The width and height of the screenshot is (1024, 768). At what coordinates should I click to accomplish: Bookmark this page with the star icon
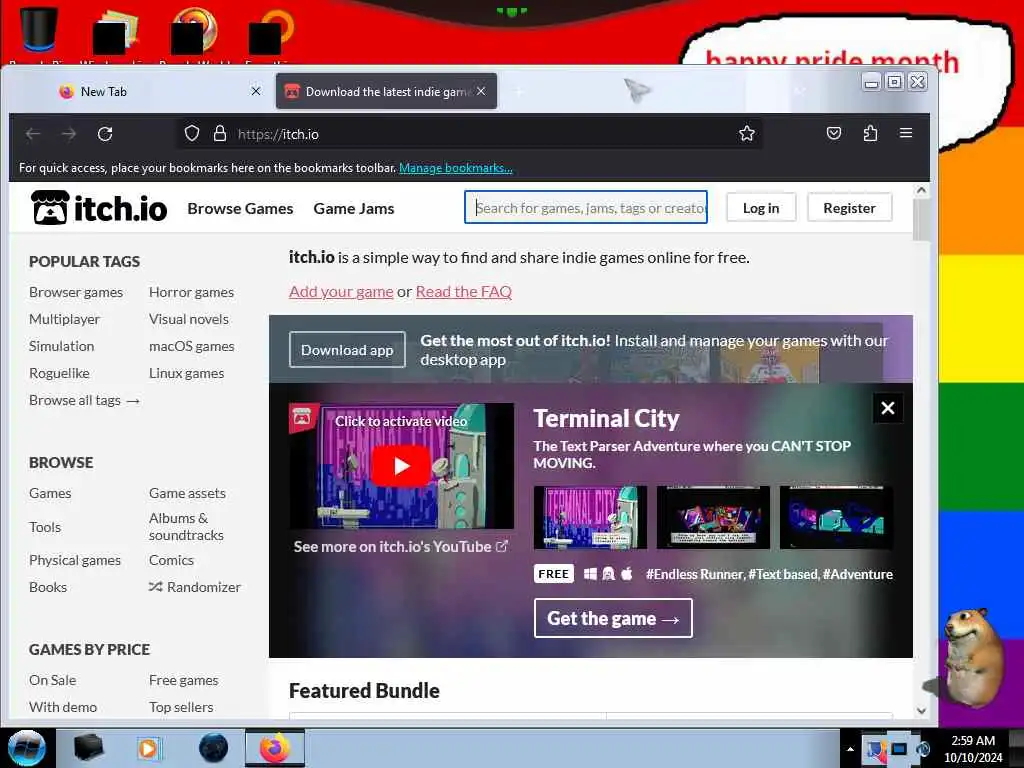coord(747,134)
